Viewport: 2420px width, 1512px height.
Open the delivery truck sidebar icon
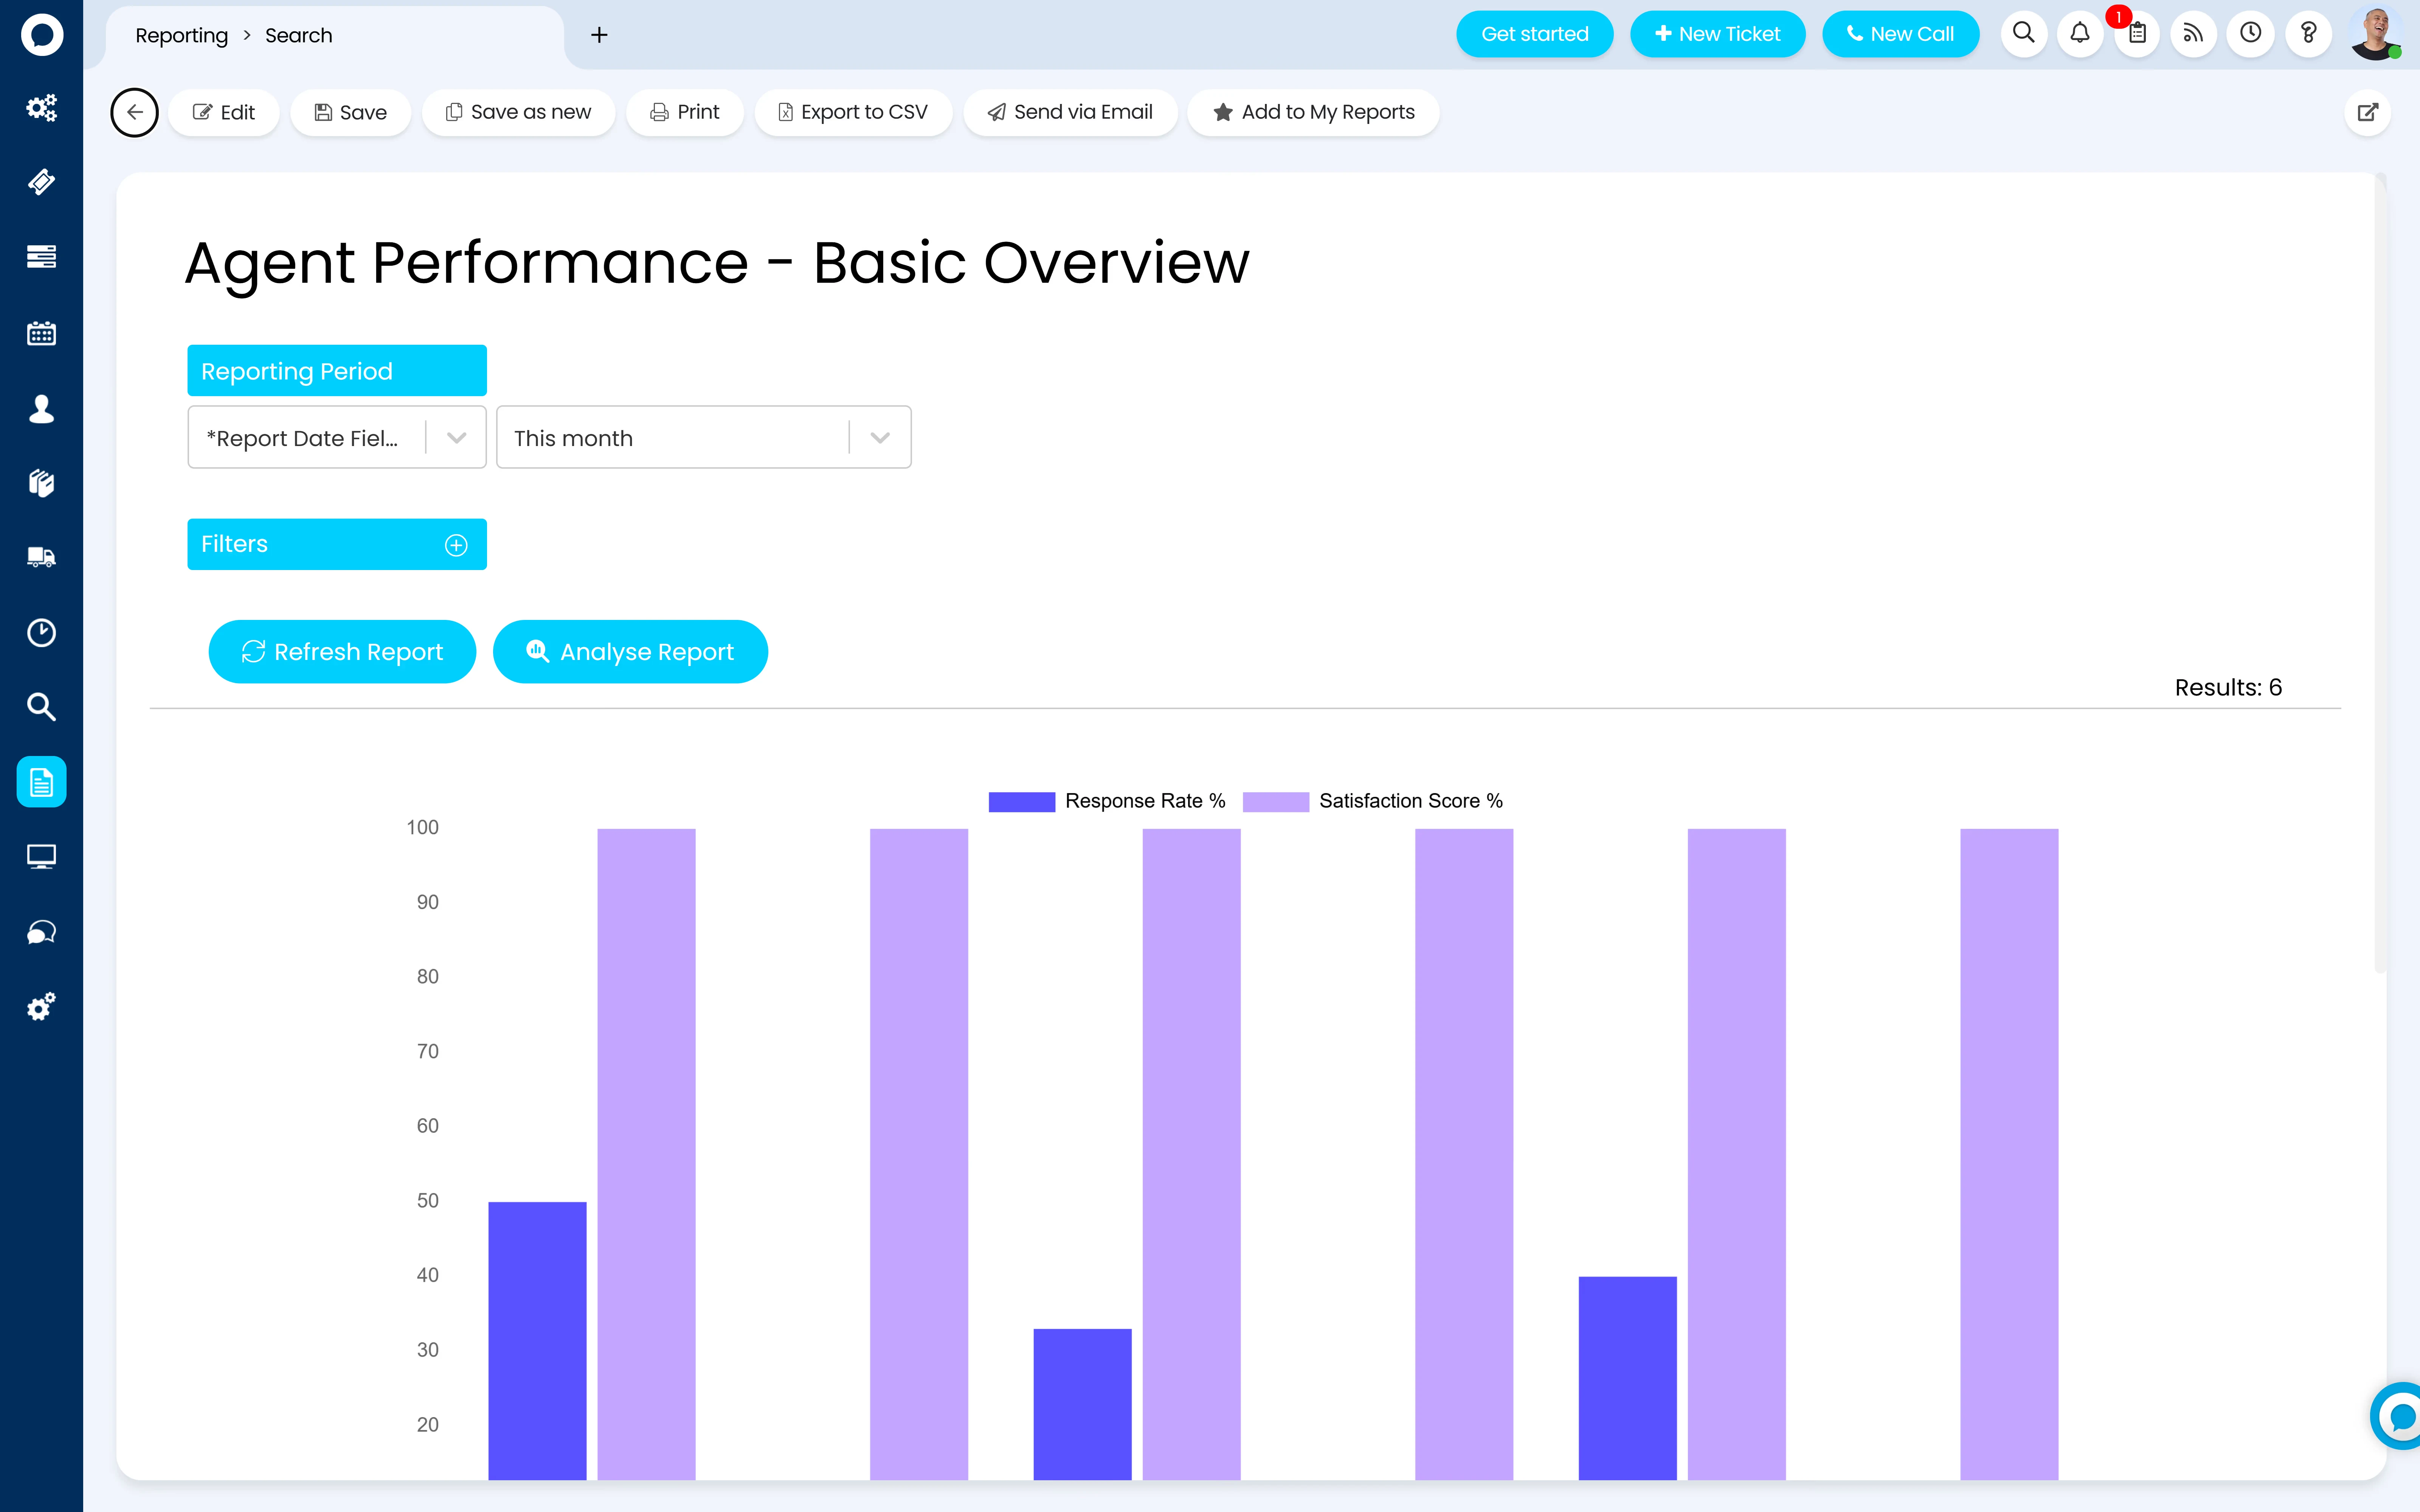[41, 557]
